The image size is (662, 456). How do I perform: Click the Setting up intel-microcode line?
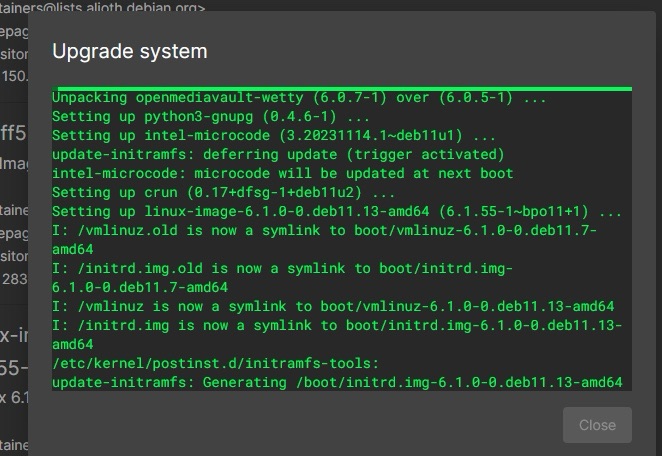pyautogui.click(x=274, y=136)
